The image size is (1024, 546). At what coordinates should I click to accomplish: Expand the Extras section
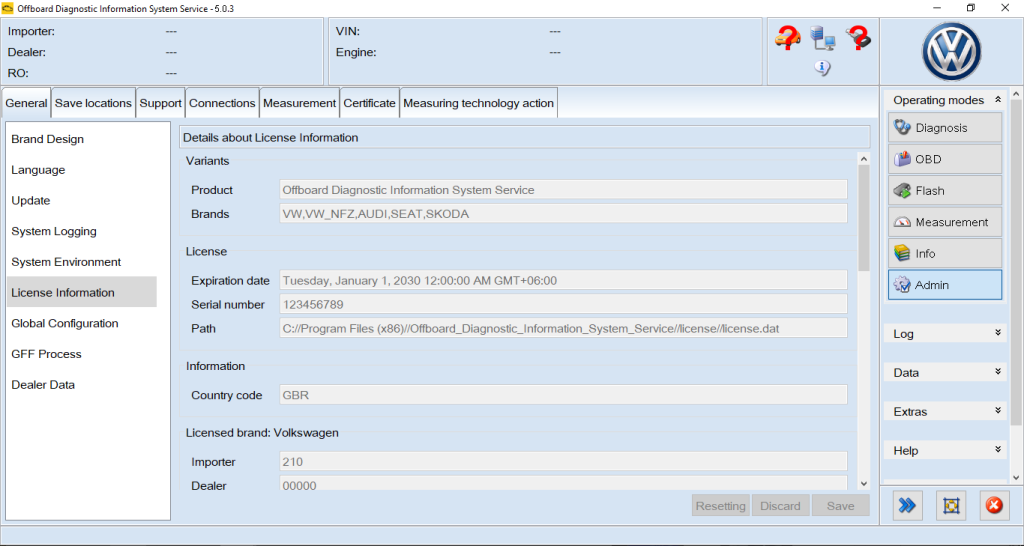click(998, 411)
